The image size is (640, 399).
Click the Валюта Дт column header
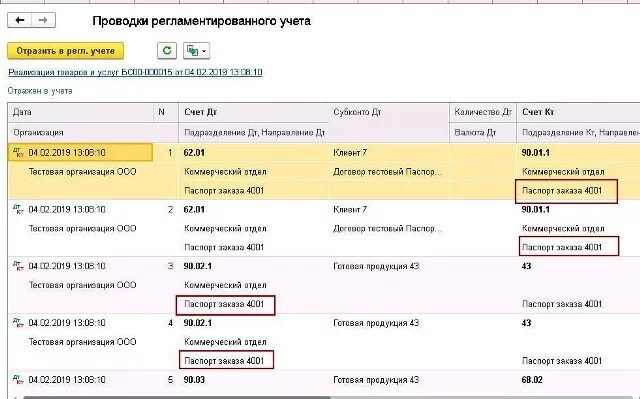pos(482,133)
